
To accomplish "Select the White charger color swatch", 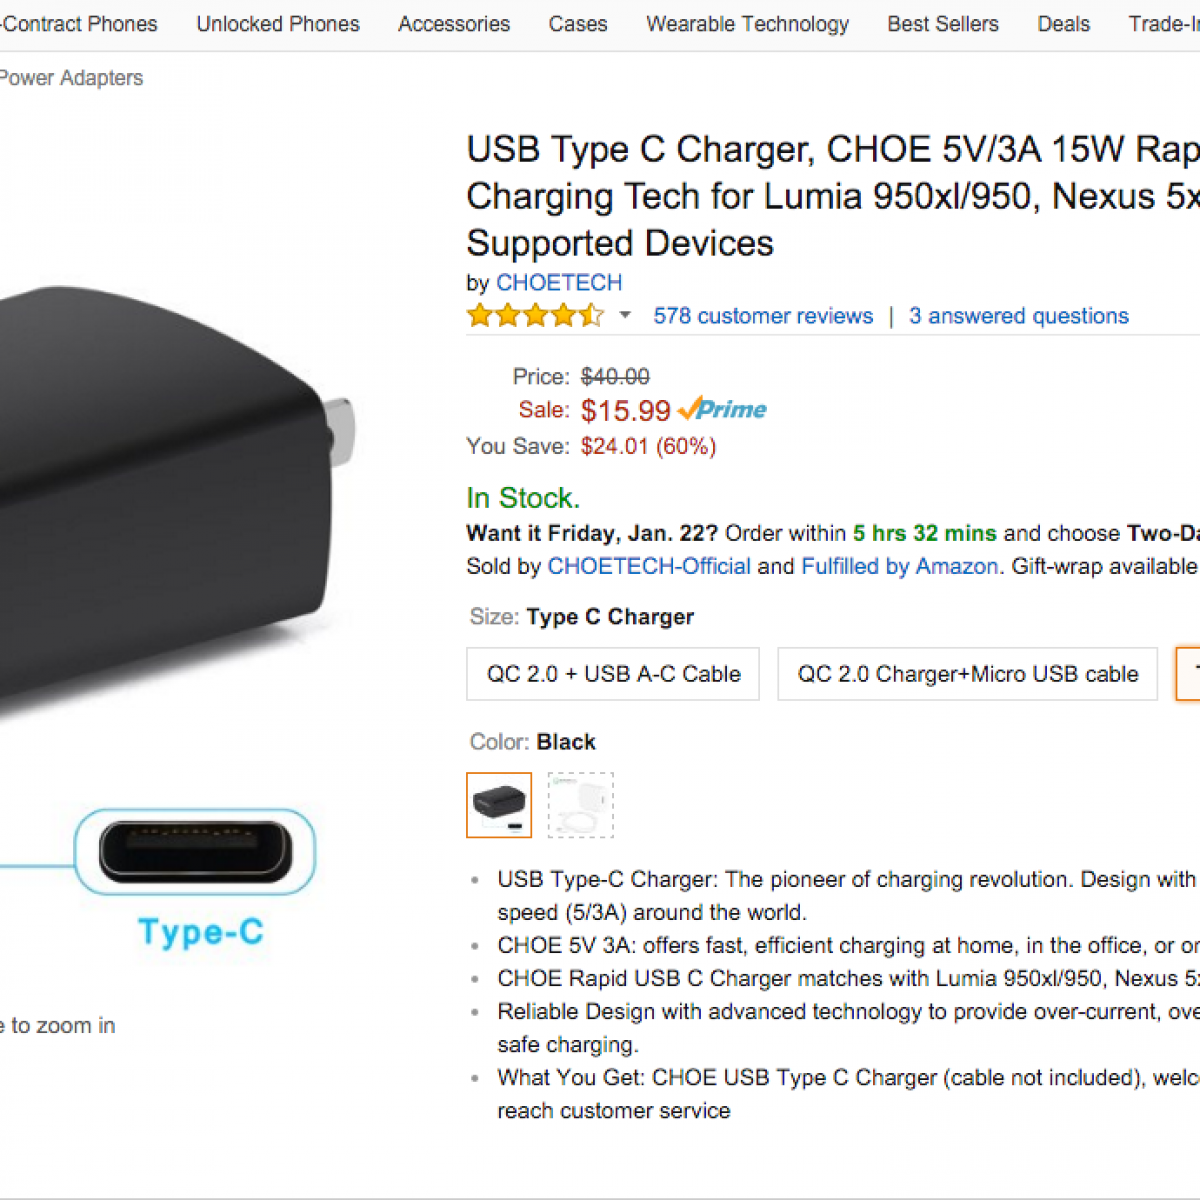I will click(581, 804).
